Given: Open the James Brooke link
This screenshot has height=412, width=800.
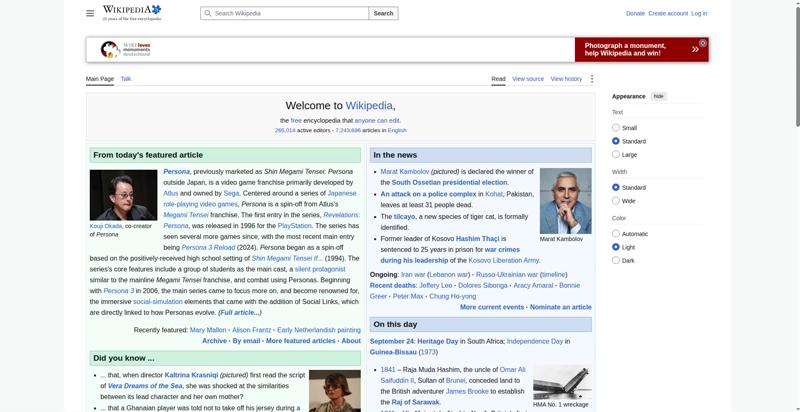Looking at the screenshot, I should pyautogui.click(x=467, y=391).
